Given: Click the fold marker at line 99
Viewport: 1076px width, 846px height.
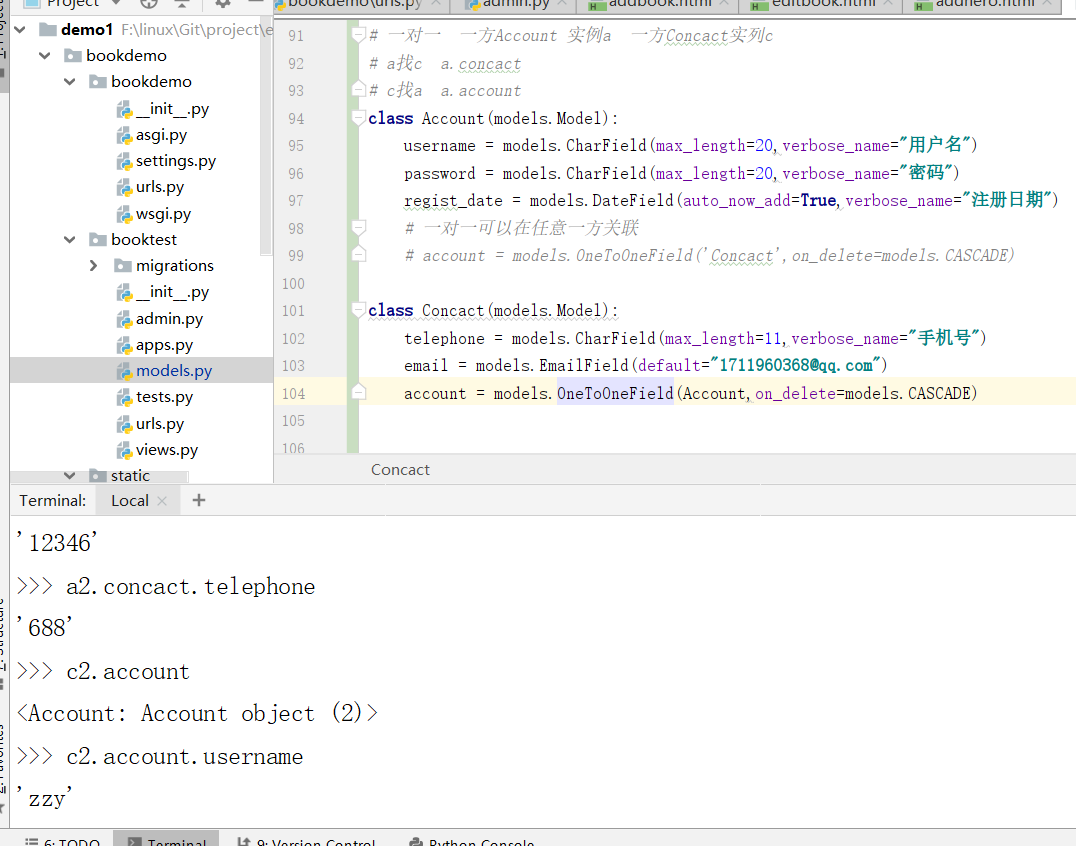Looking at the screenshot, I should pos(358,255).
